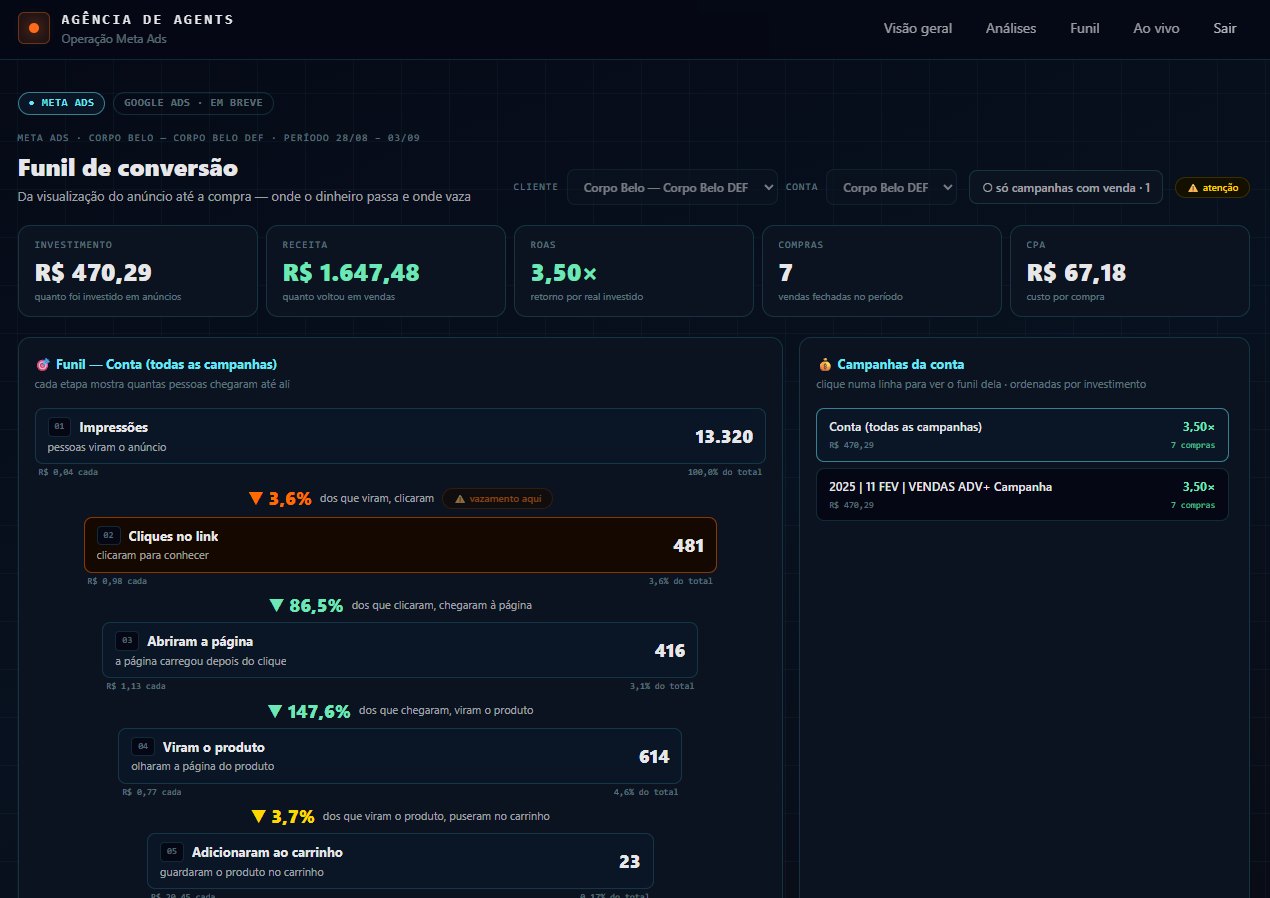Click the green 147,6% down arrow

point(275,711)
